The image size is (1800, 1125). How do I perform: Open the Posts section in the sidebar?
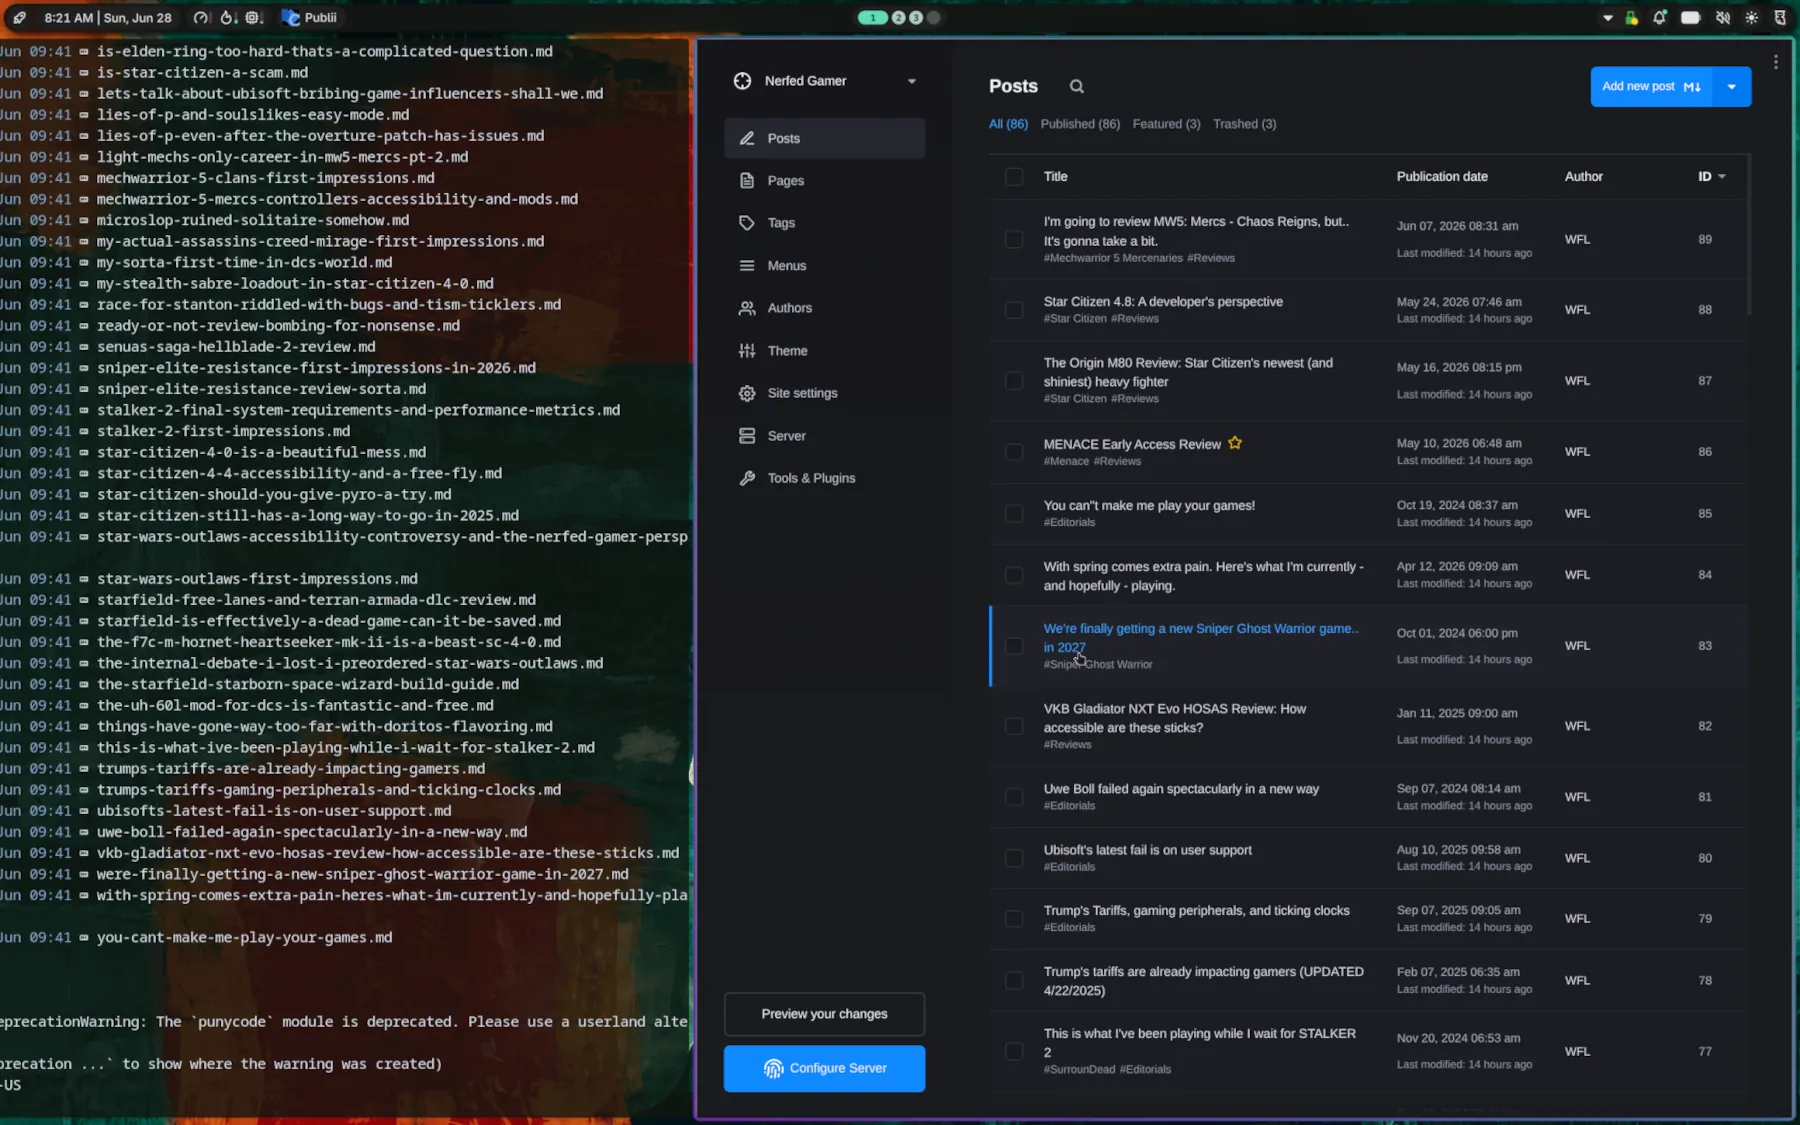tap(824, 138)
